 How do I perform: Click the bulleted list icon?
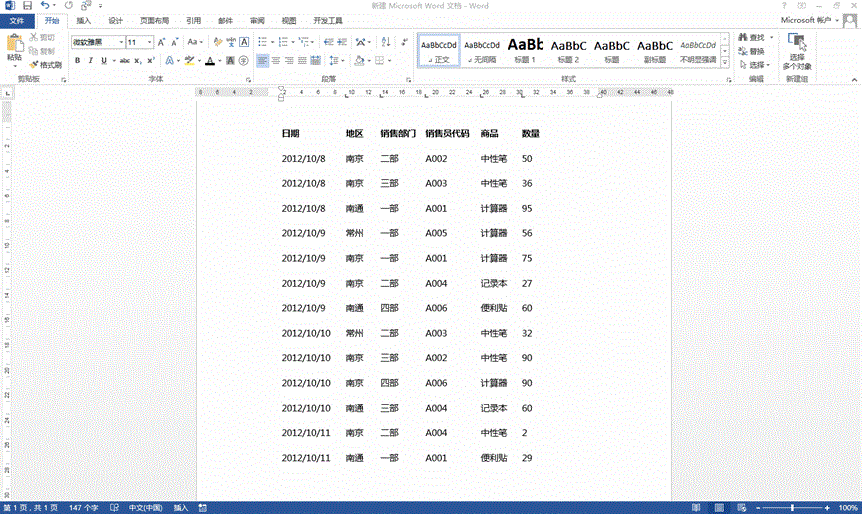pos(263,42)
